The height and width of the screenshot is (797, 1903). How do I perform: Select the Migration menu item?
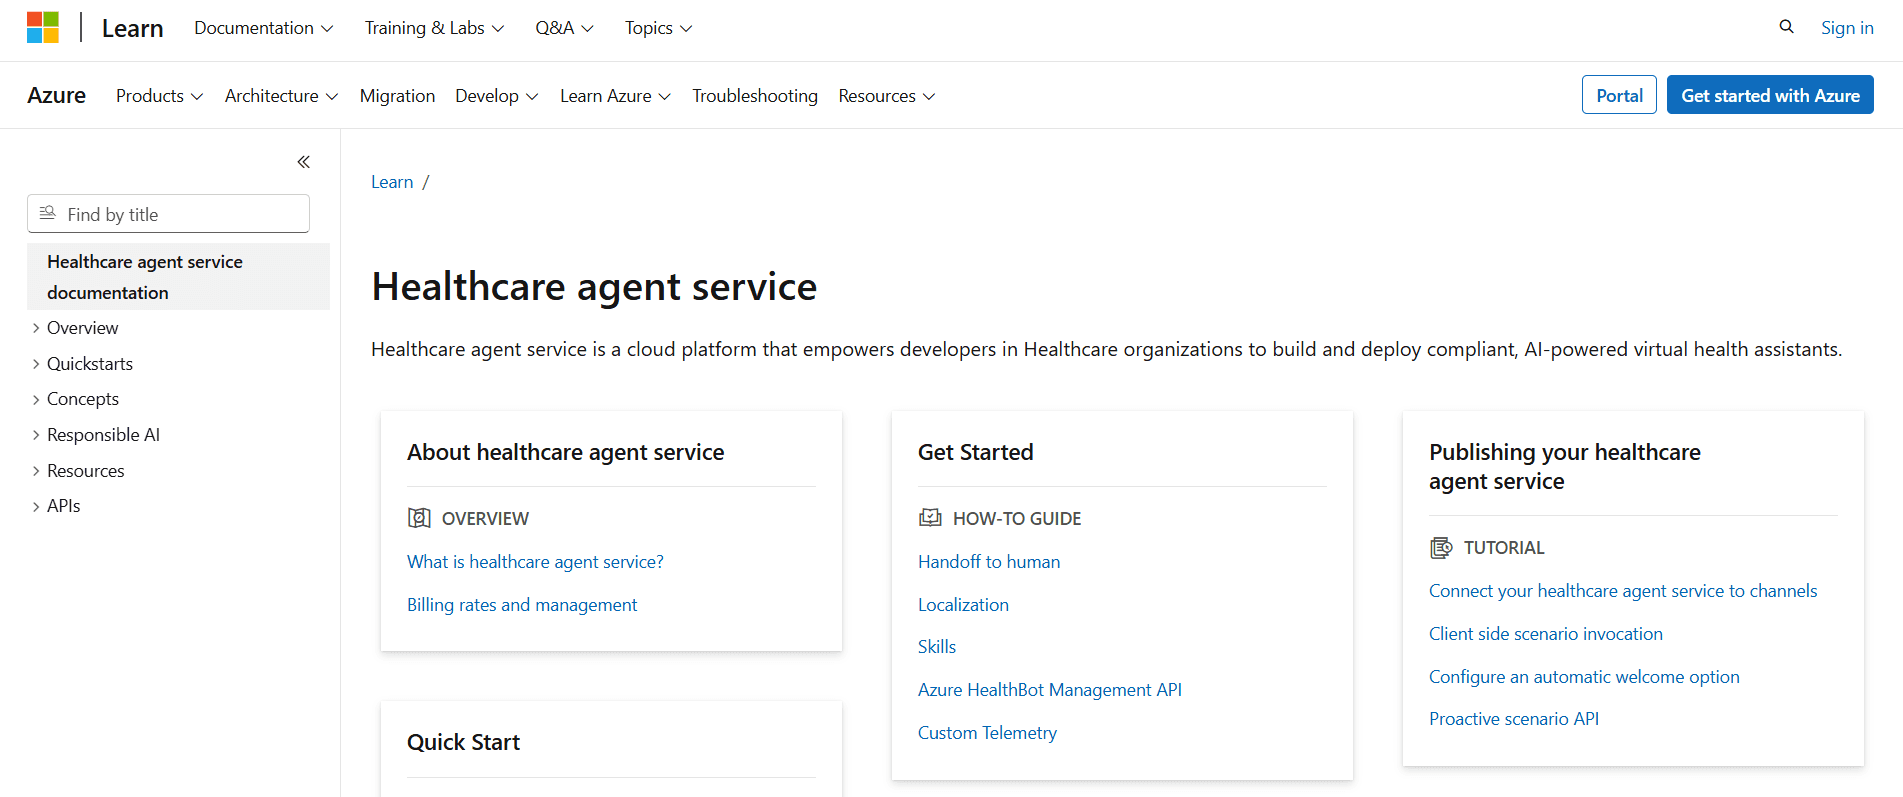[x=397, y=96]
